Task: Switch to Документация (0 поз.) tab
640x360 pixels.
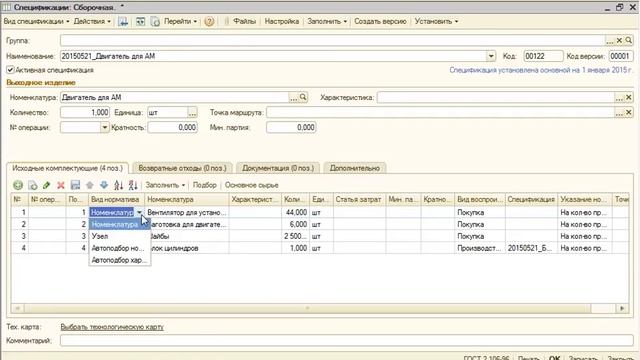Action: point(278,168)
